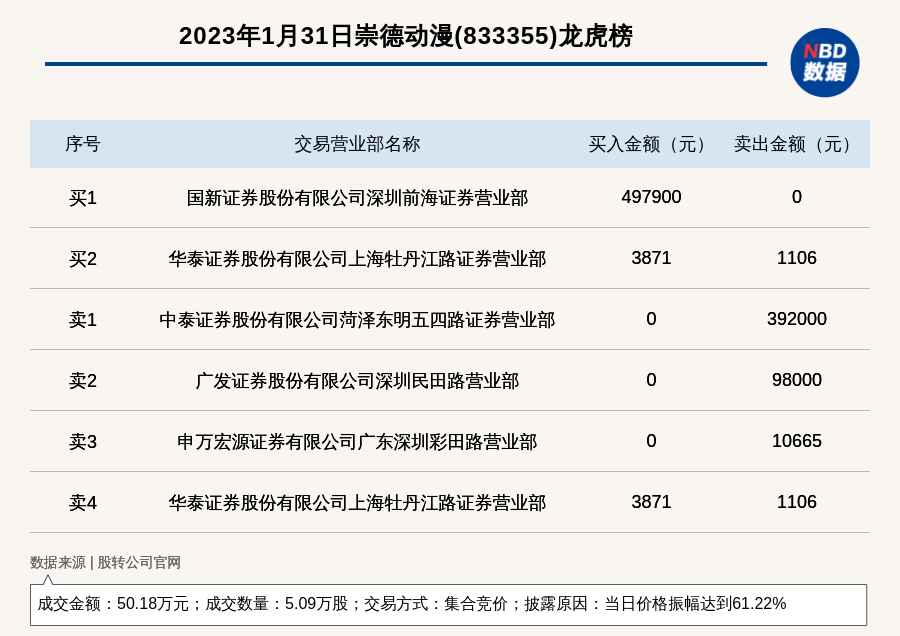Click the buy amount 0 in row 卖2
The height and width of the screenshot is (636, 900).
click(651, 380)
